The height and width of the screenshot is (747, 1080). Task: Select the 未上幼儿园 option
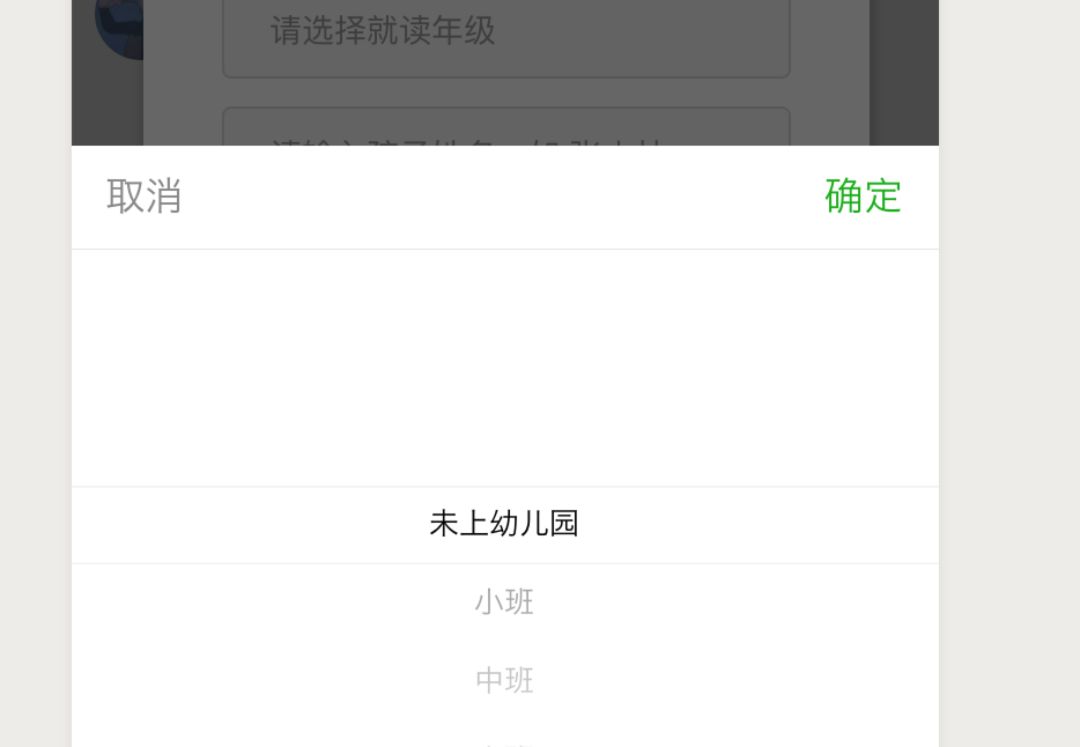(504, 524)
